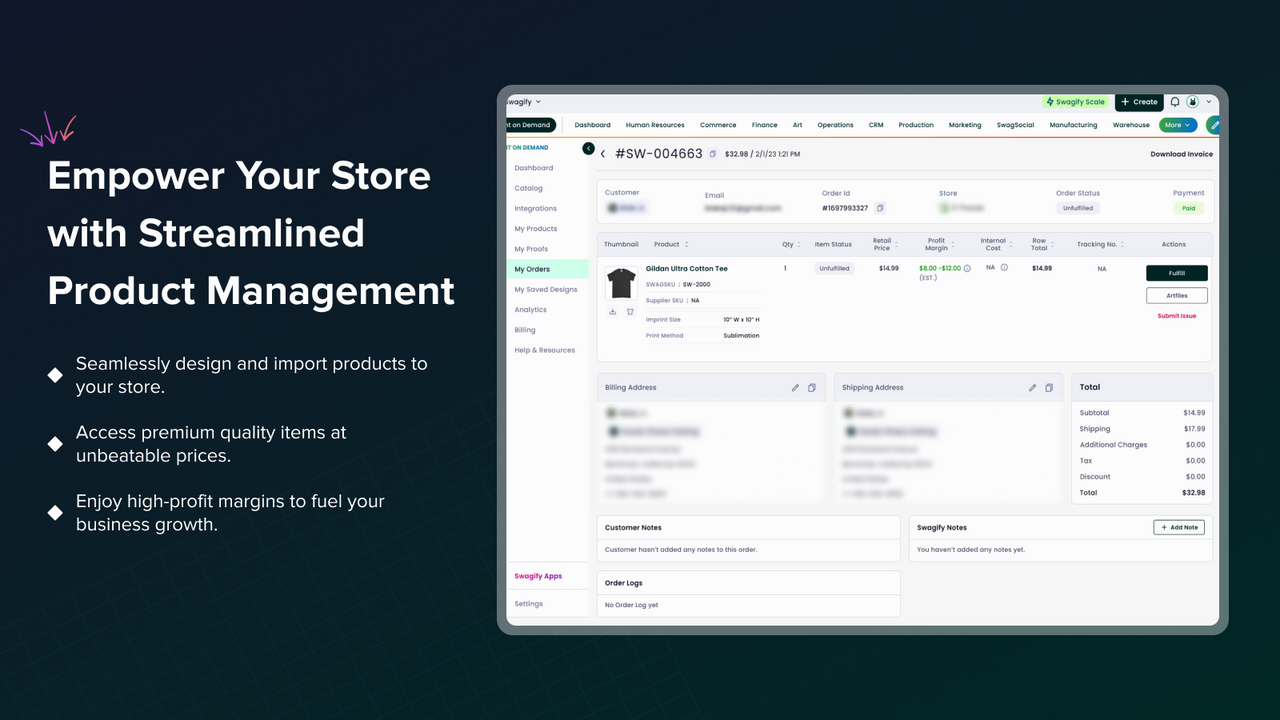Go back using the arrow beside #SW-004663

[603, 154]
